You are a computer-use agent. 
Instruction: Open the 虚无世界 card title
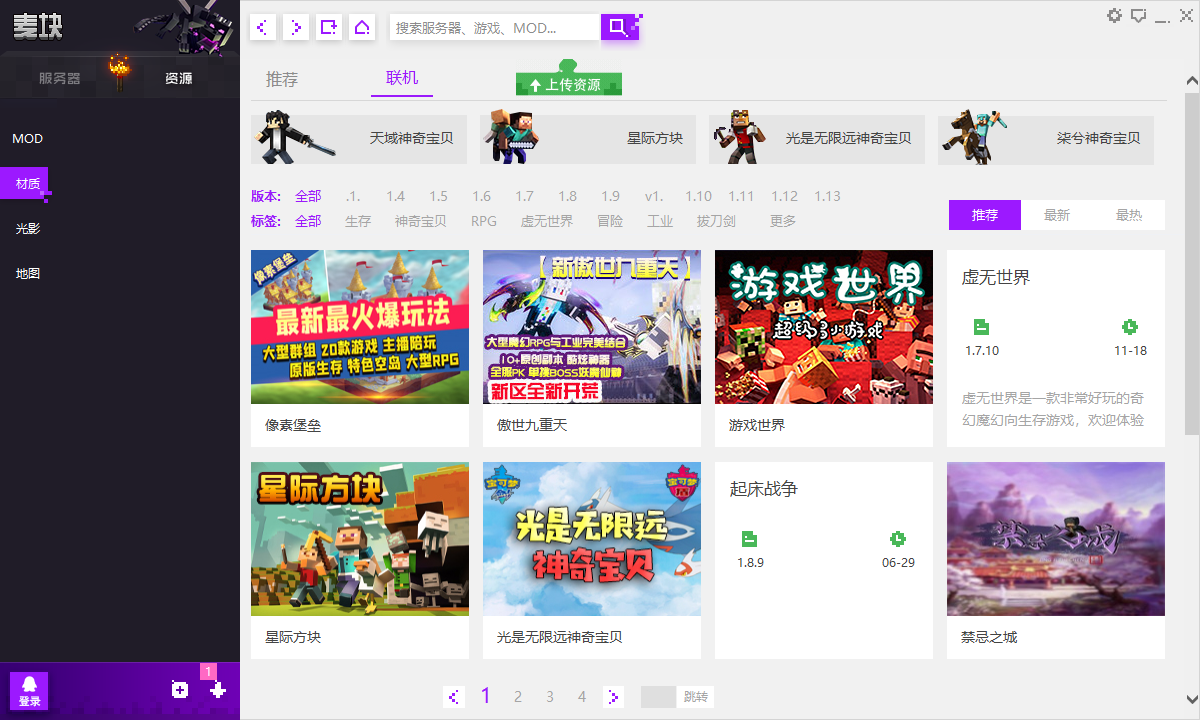(996, 278)
